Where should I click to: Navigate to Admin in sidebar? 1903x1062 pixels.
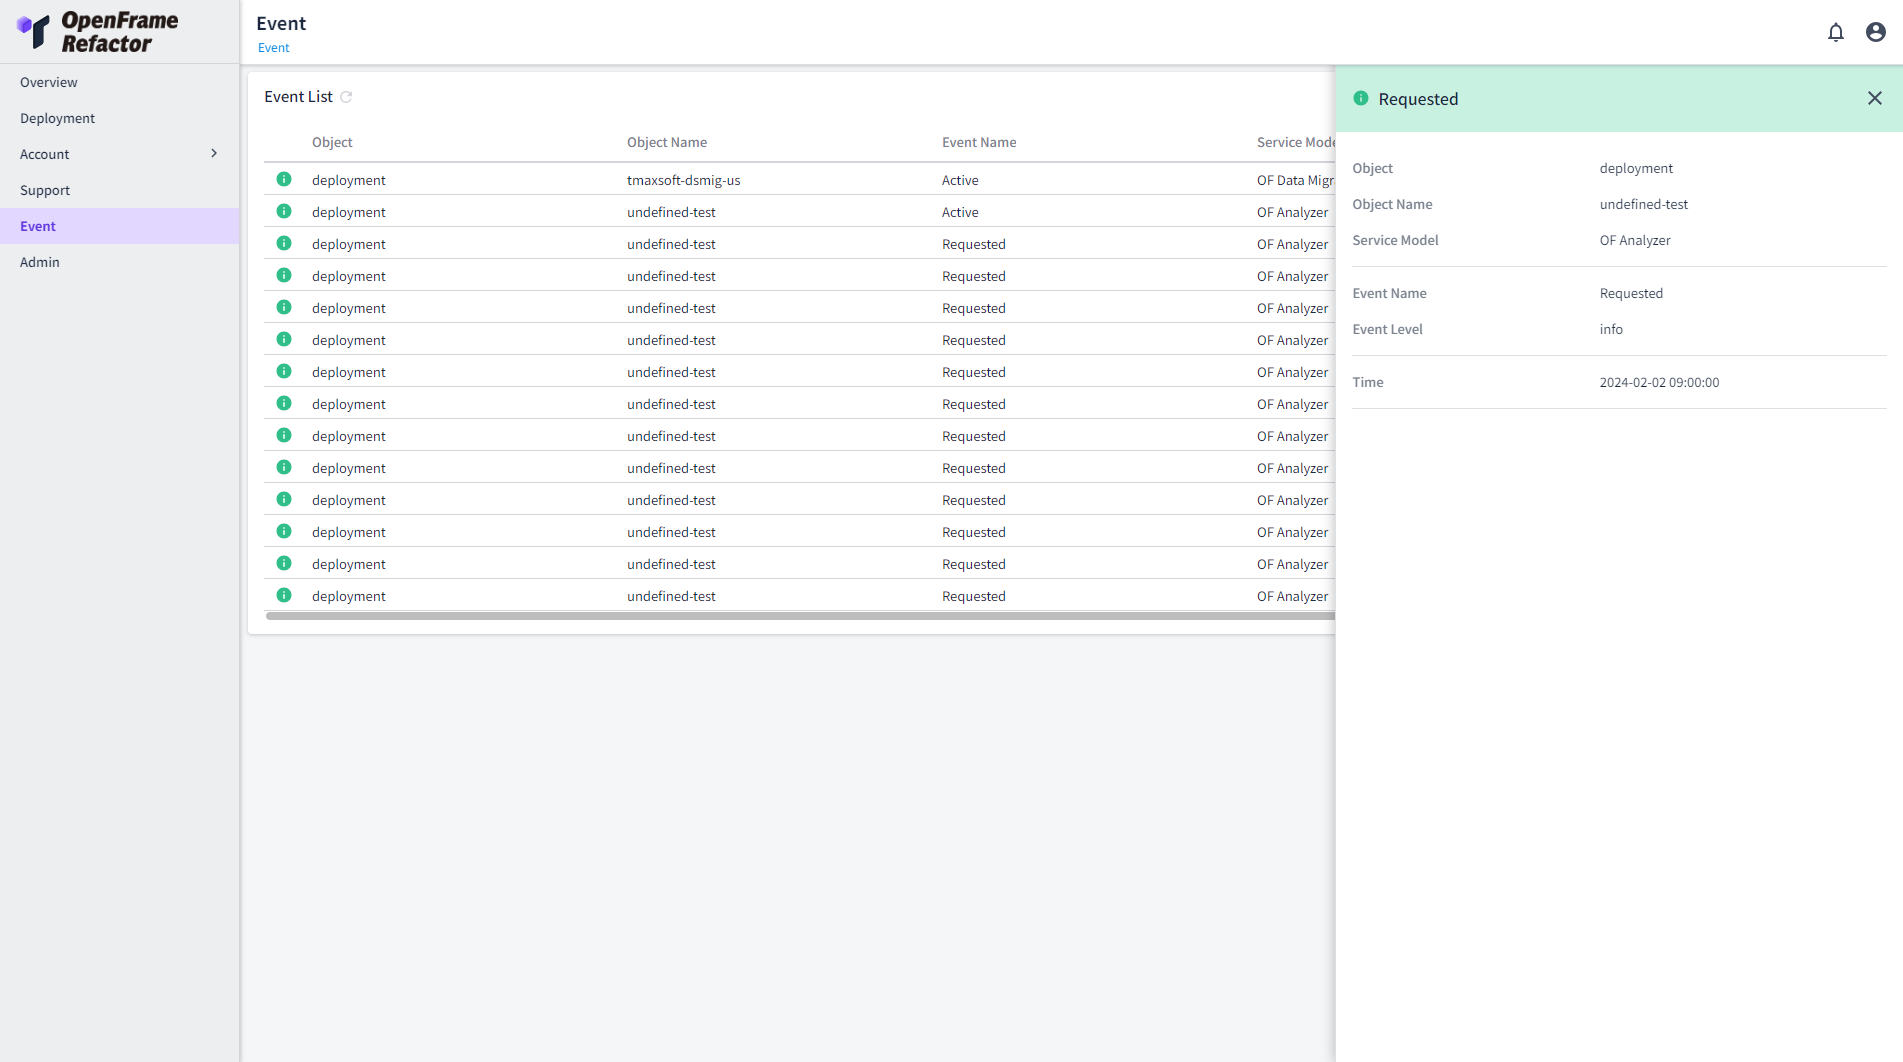click(40, 262)
